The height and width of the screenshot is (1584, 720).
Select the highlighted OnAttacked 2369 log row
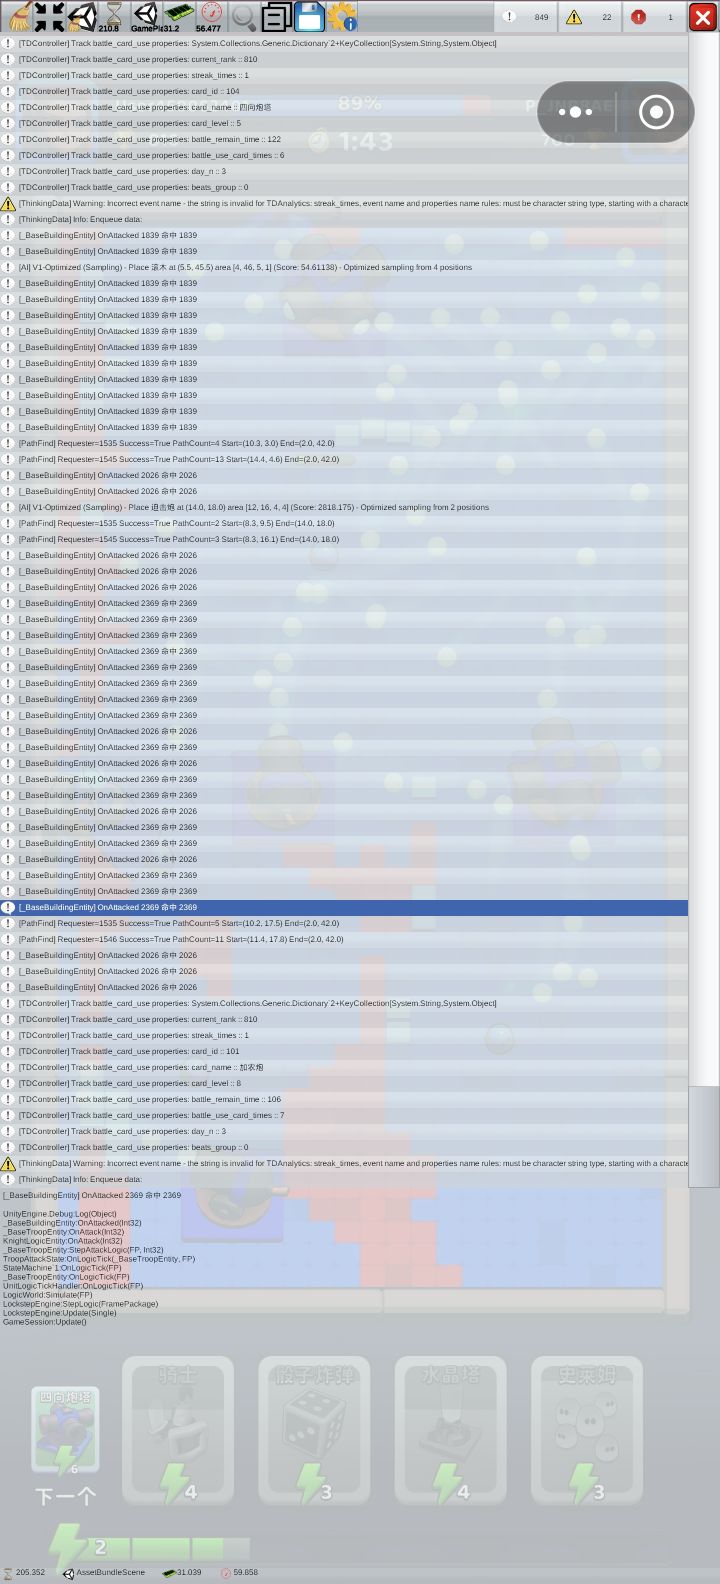coord(344,907)
